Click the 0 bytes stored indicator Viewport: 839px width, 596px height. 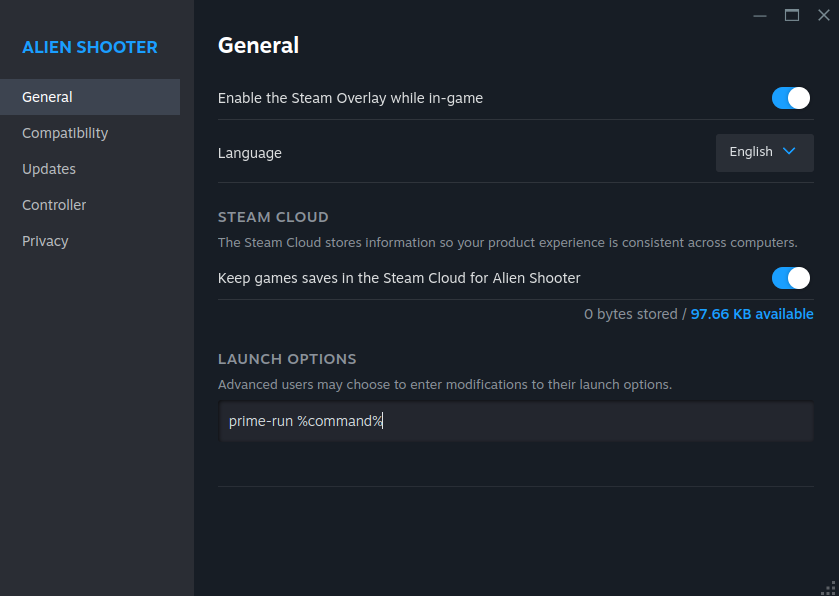(x=629, y=313)
